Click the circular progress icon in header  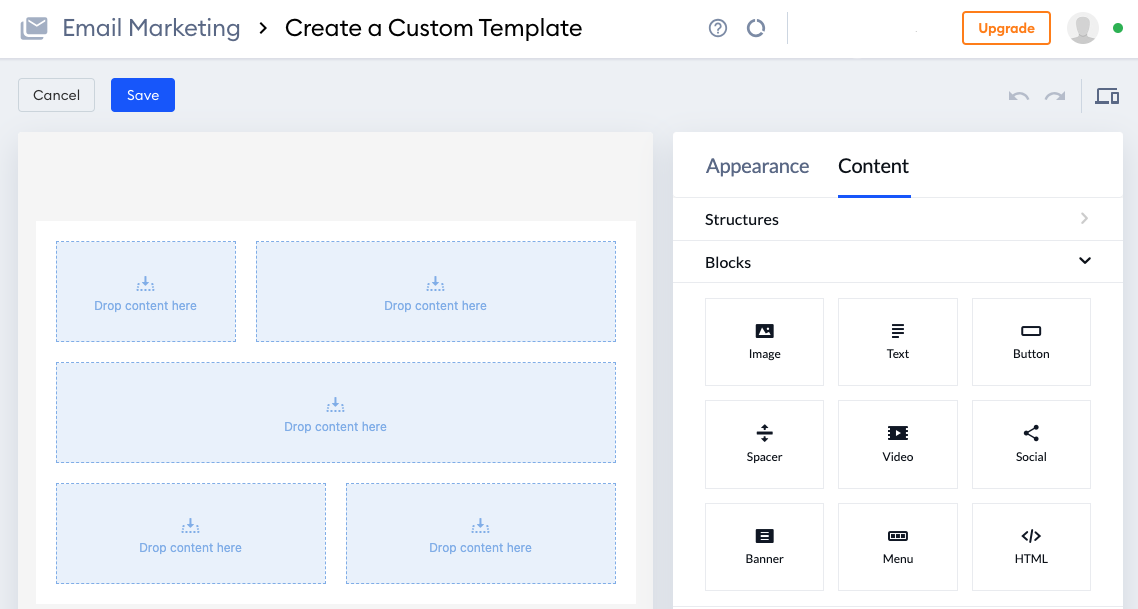point(756,28)
